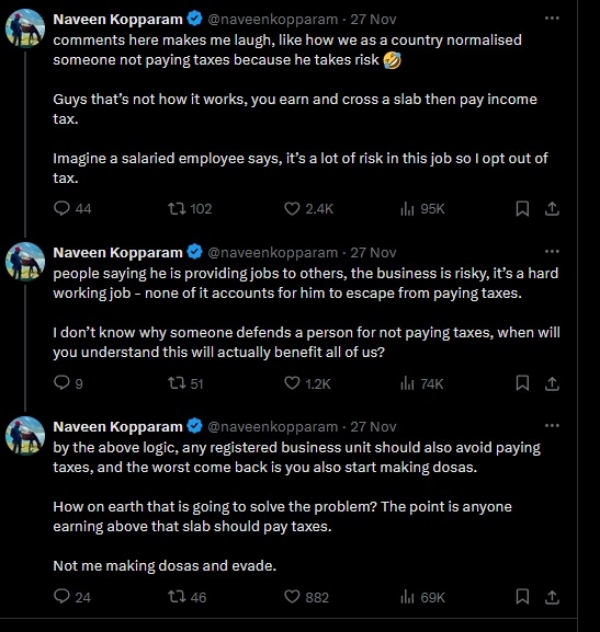
Task: Bookmark the second tweet about providing jobs
Action: pyautogui.click(x=521, y=382)
